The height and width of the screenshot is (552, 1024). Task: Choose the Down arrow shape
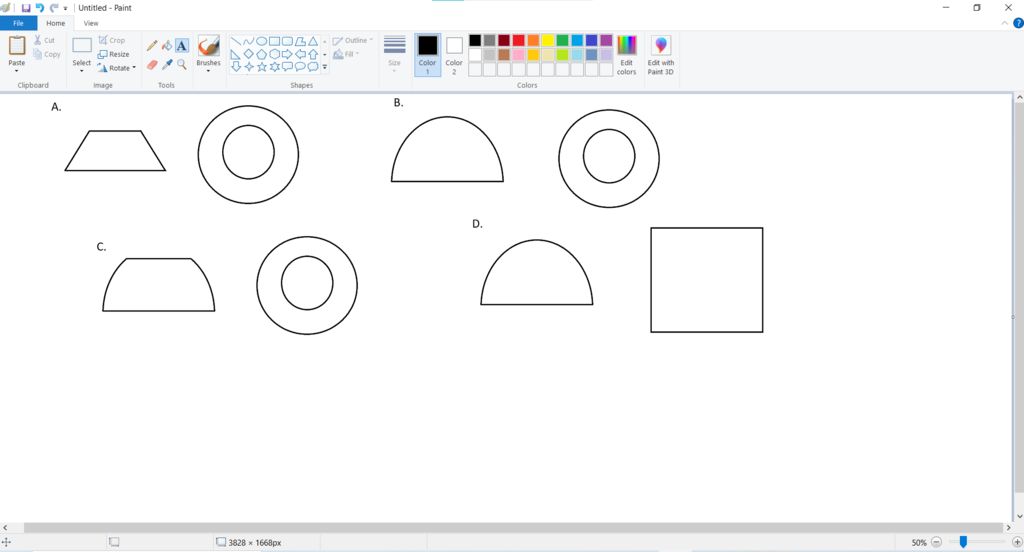(236, 67)
